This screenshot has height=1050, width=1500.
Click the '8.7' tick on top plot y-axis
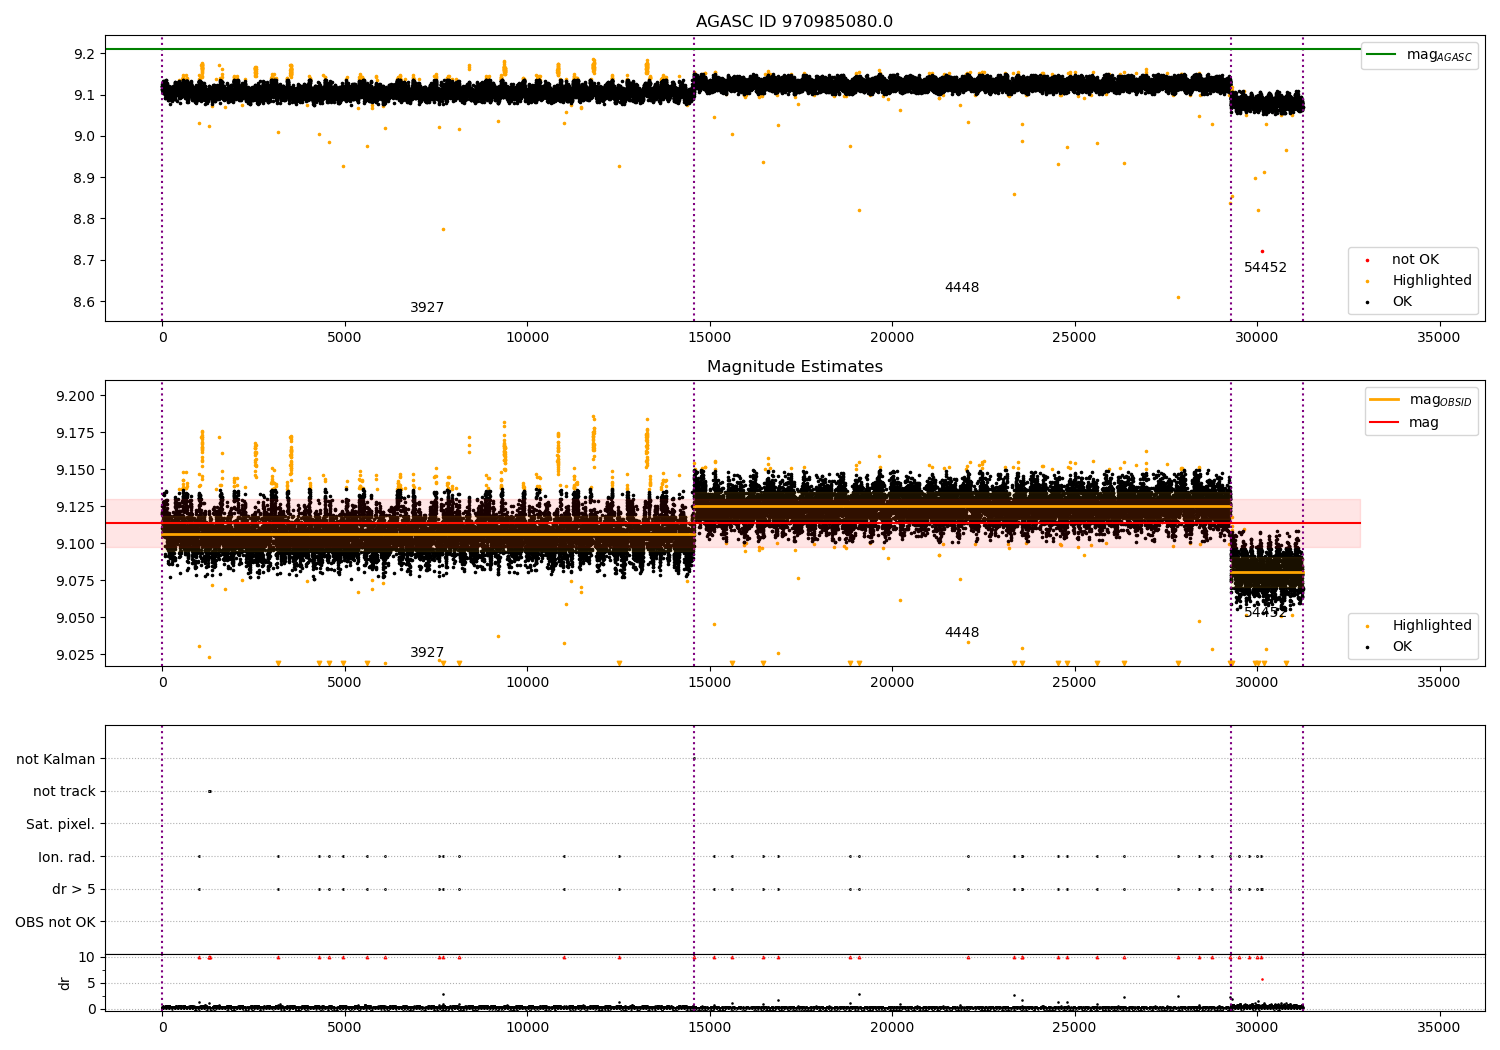(x=85, y=261)
